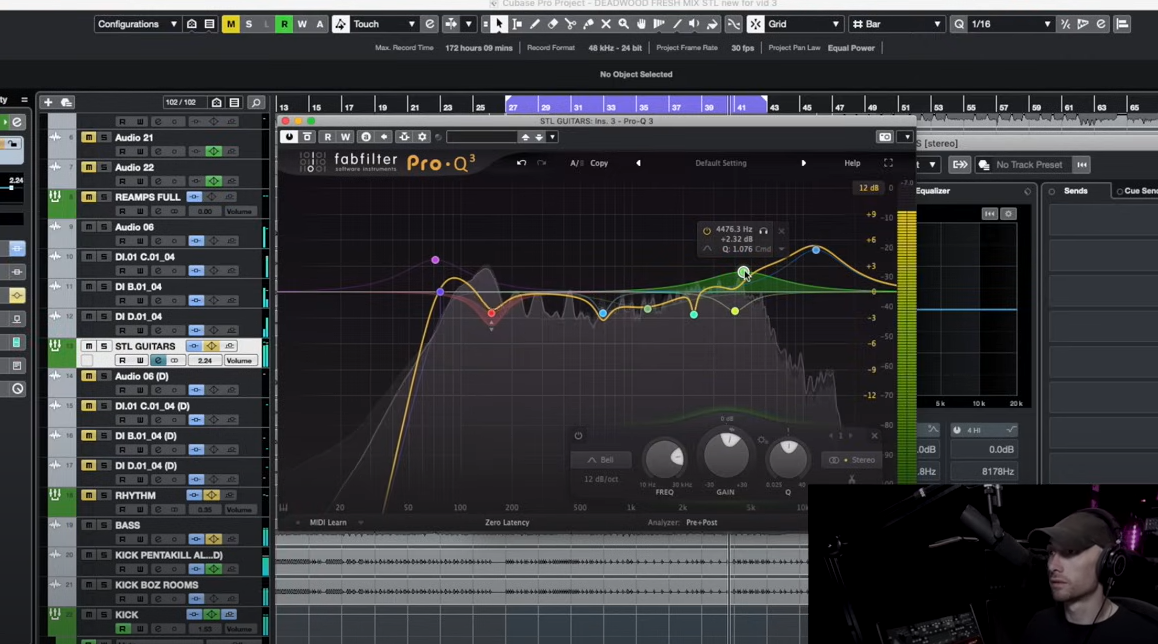The width and height of the screenshot is (1158, 644).
Task: Toggle global Read R automation button
Action: pos(284,24)
